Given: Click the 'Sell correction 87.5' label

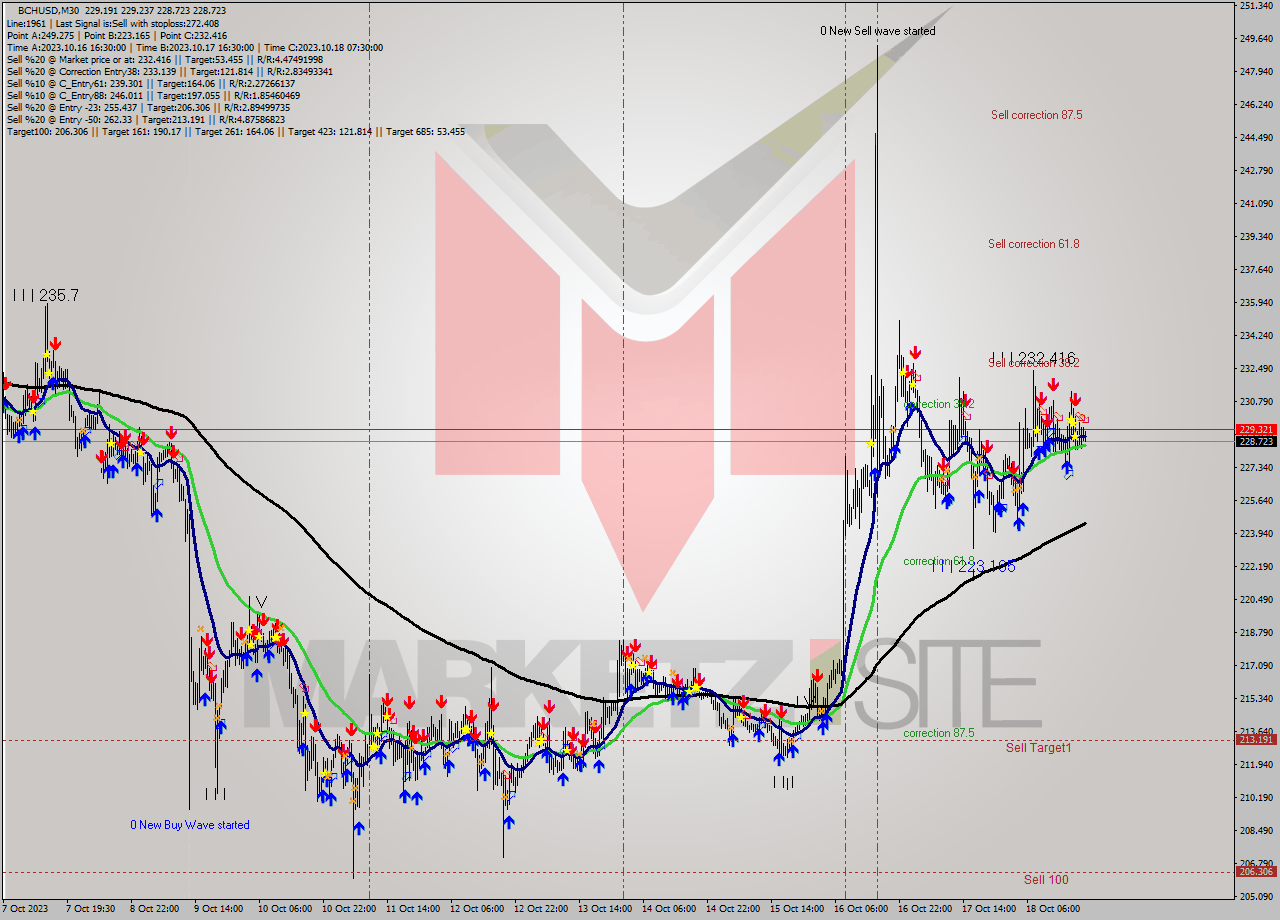Looking at the screenshot, I should tap(1036, 115).
